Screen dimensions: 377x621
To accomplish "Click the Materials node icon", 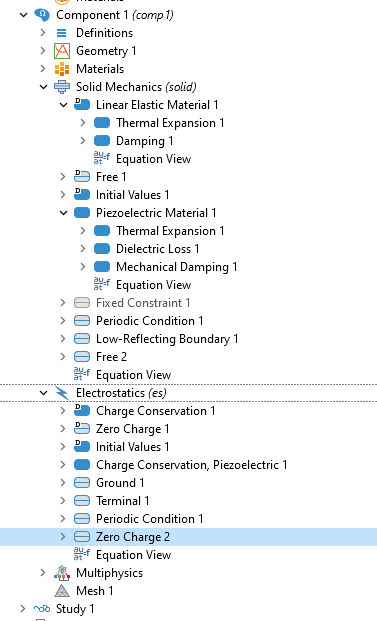I will click(x=62, y=69).
